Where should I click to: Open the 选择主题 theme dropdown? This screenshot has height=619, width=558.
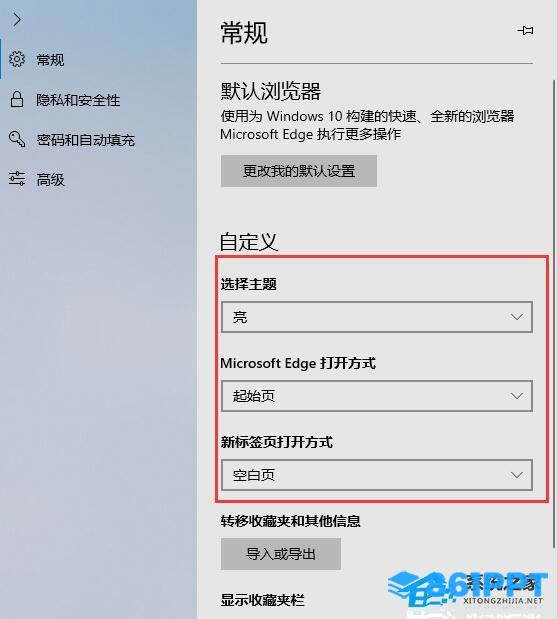377,317
